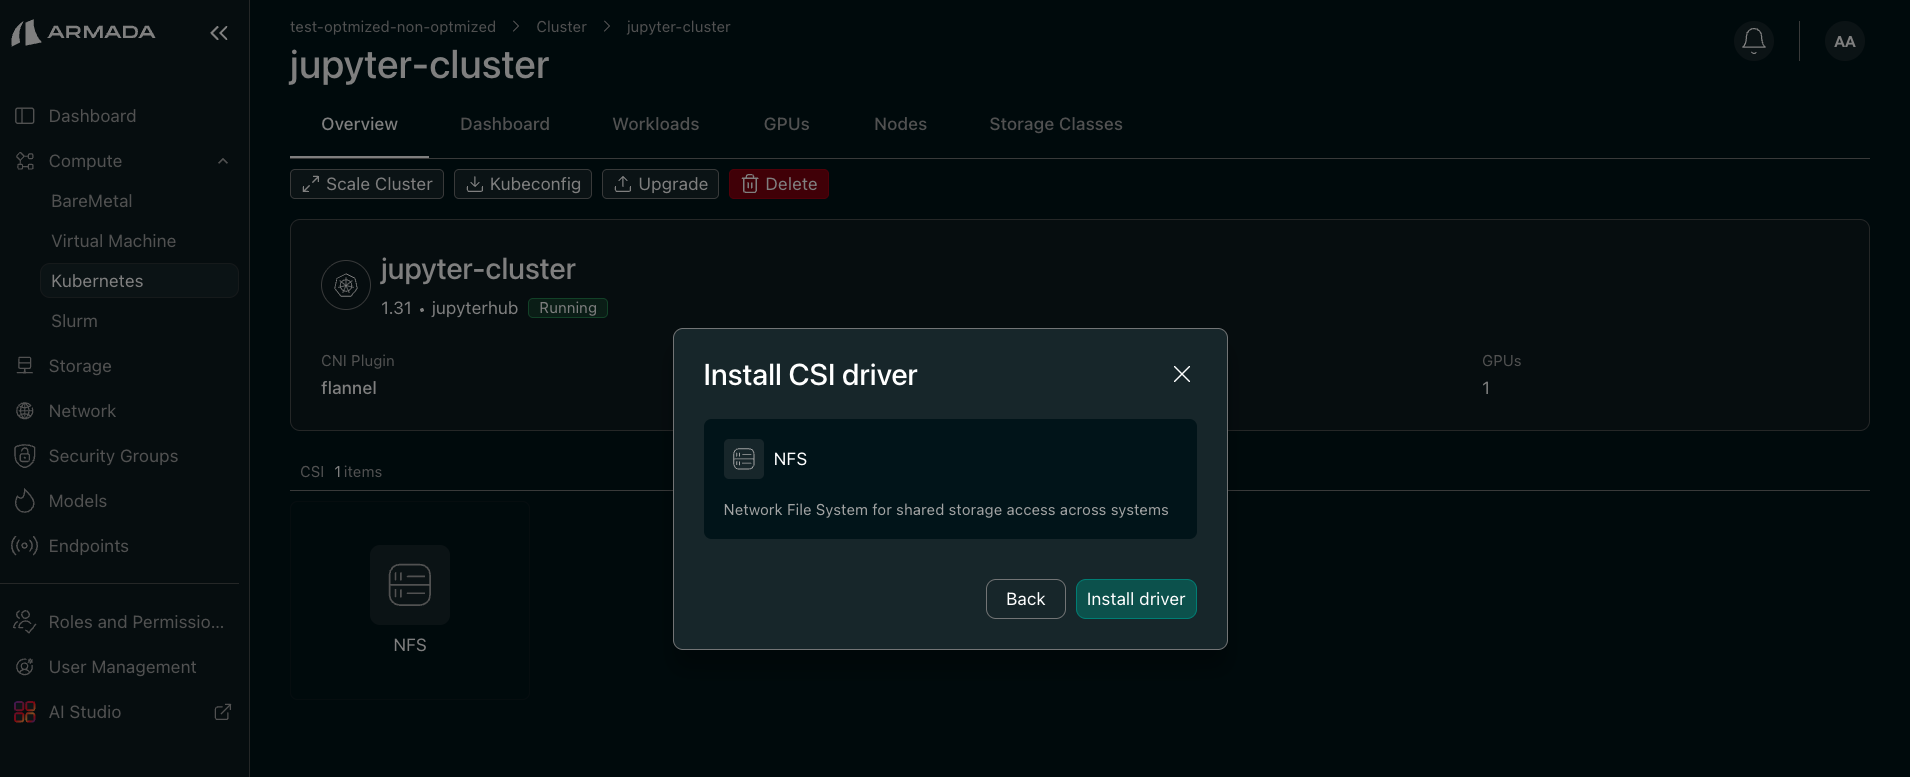The image size is (1910, 777).
Task: Select the Overview tab
Action: [x=359, y=124]
